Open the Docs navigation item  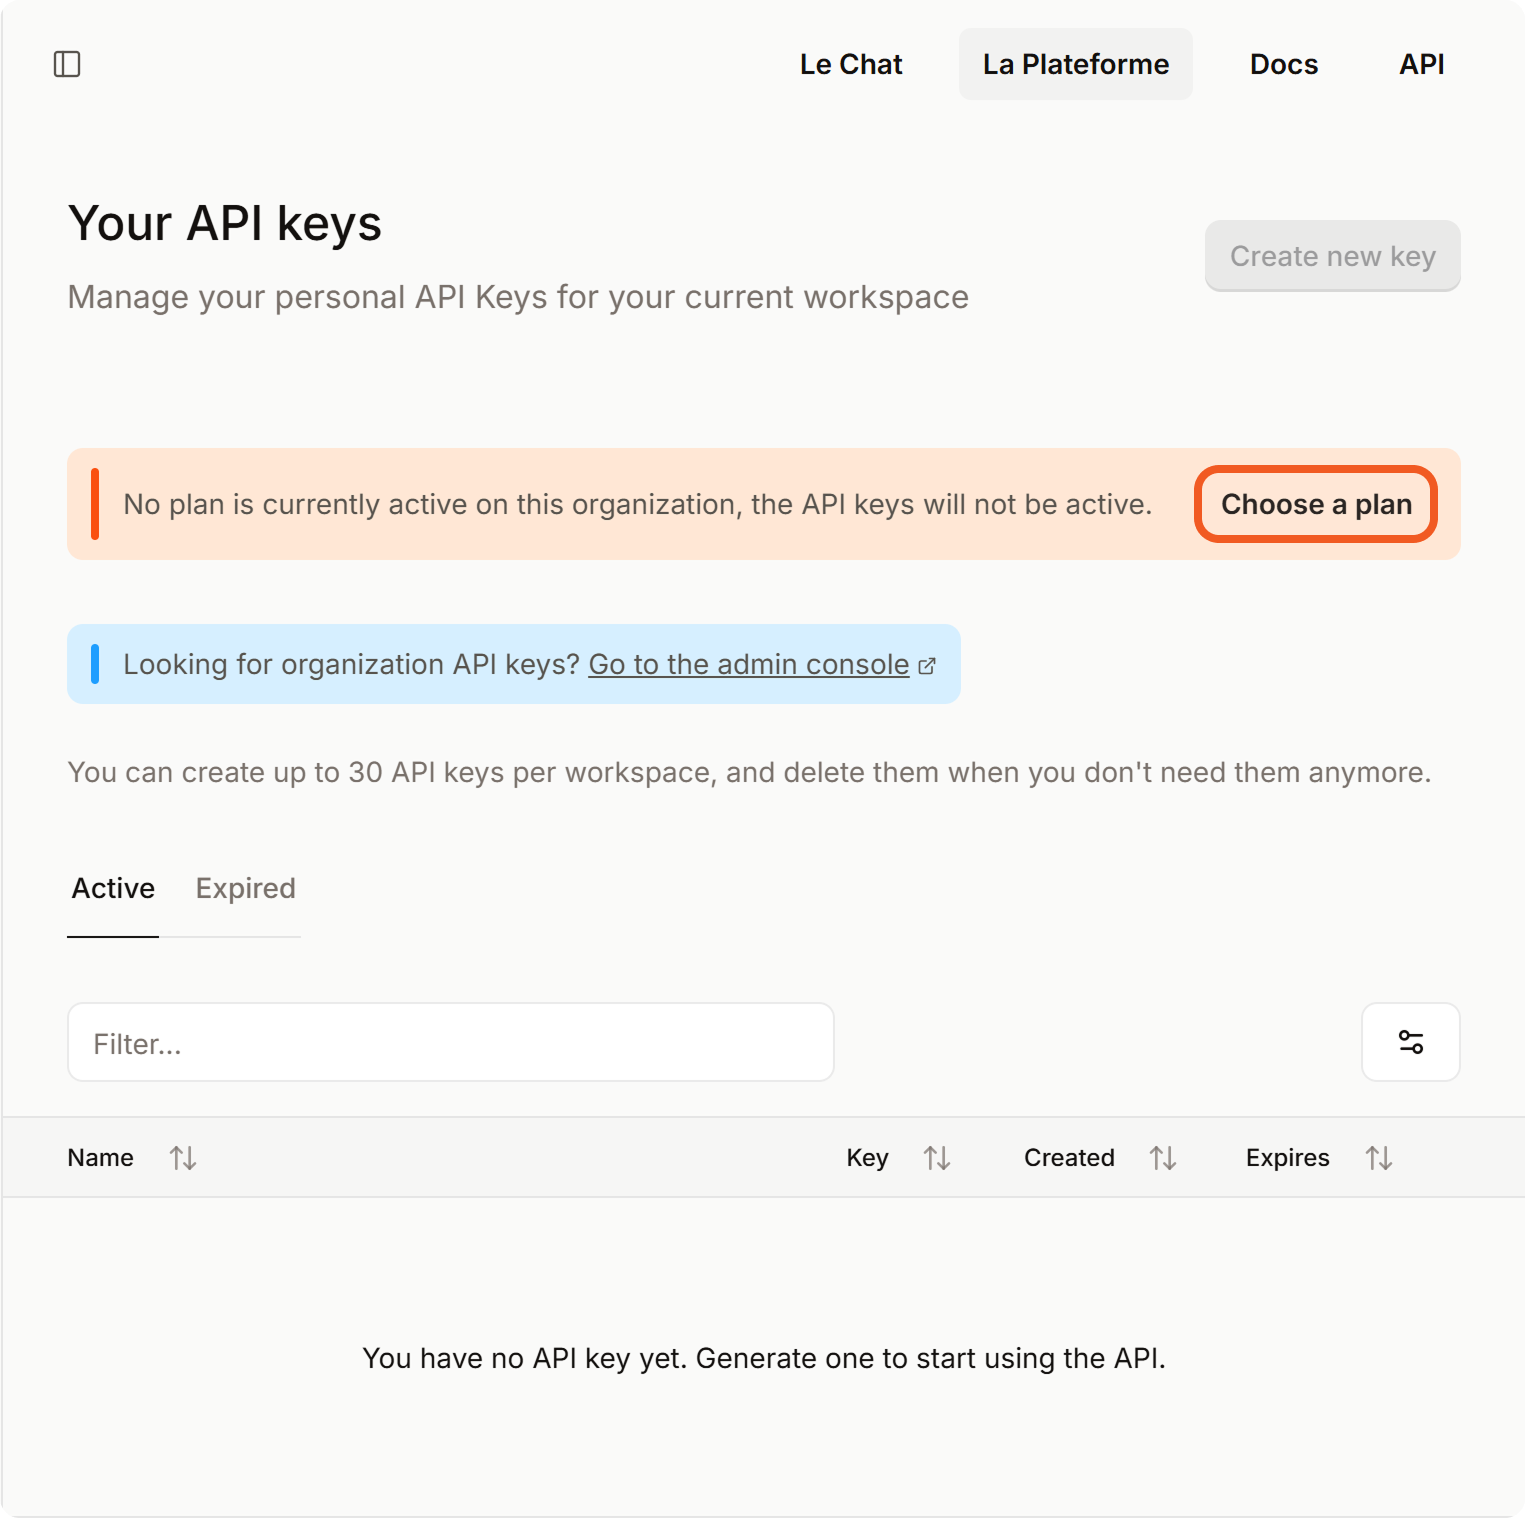click(x=1284, y=64)
